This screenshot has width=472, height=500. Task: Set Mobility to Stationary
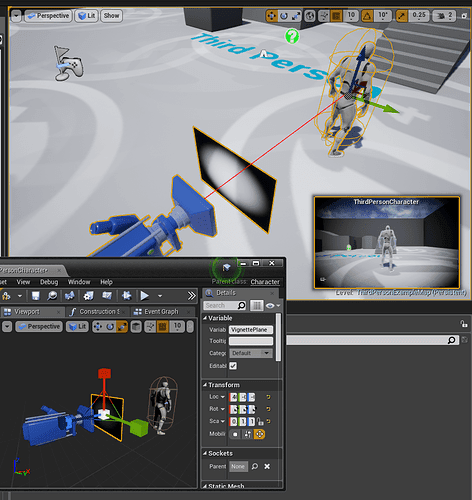(x=247, y=434)
